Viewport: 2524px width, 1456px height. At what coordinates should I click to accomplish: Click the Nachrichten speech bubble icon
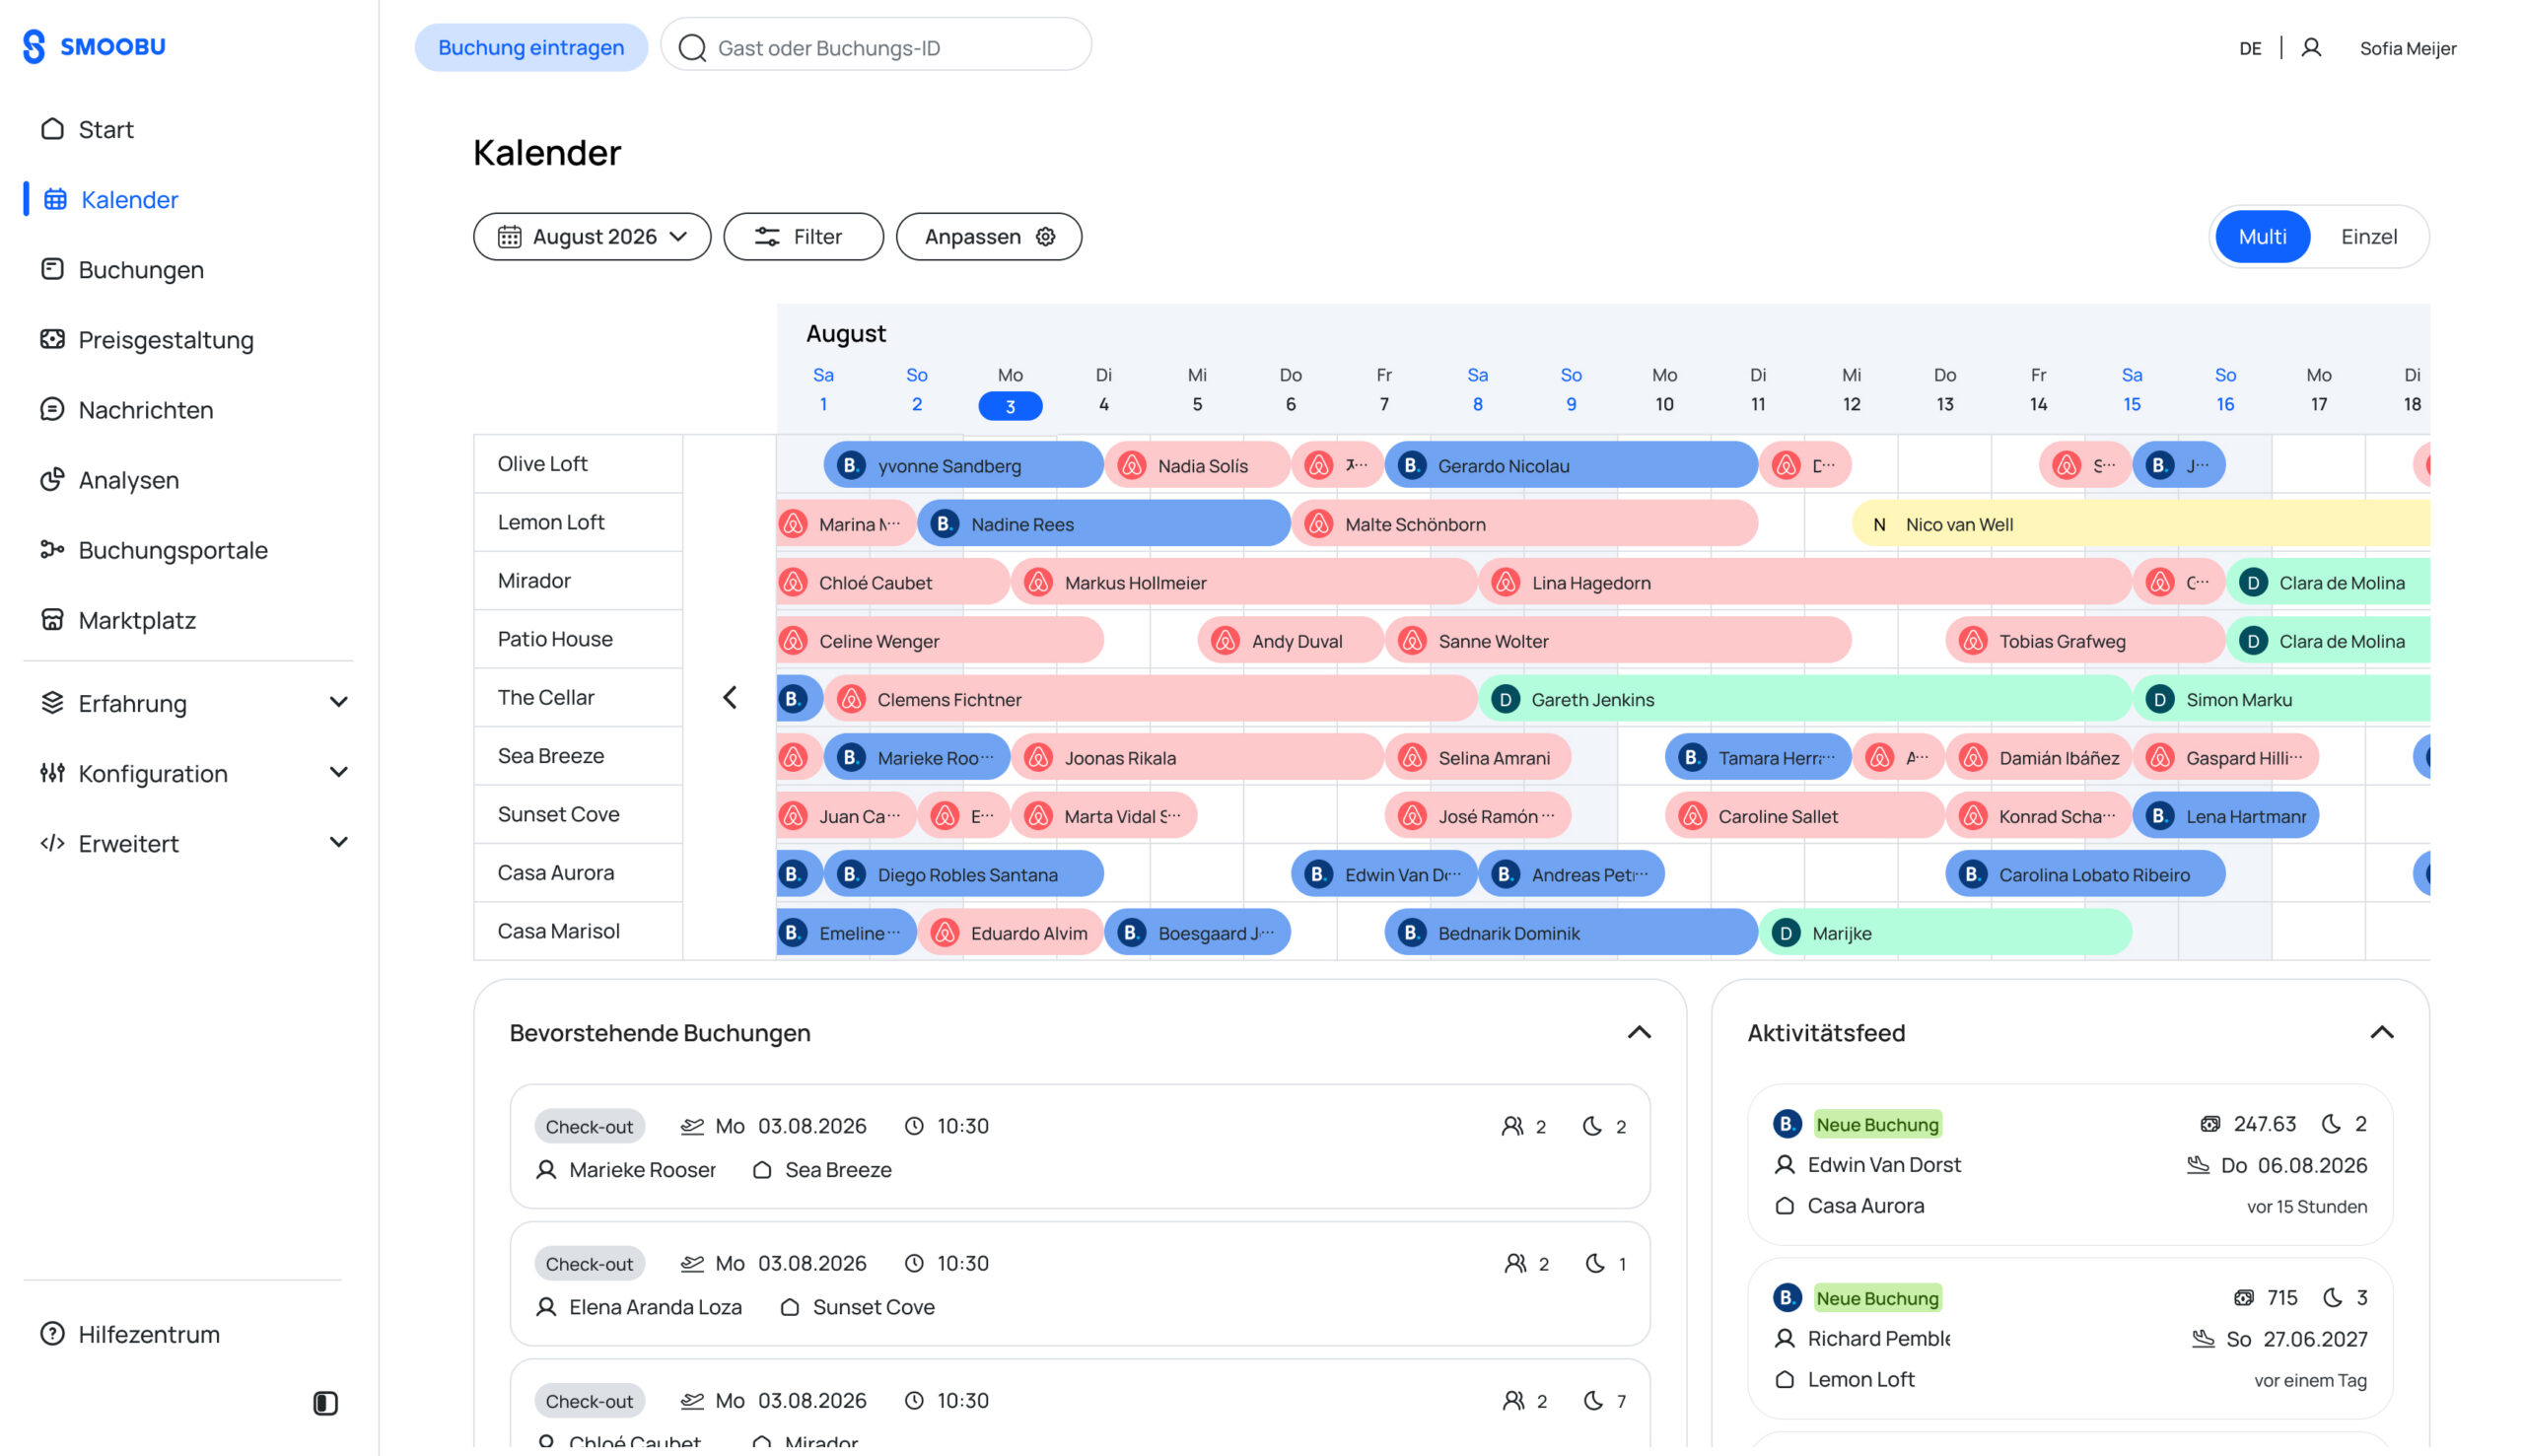tap(52, 410)
